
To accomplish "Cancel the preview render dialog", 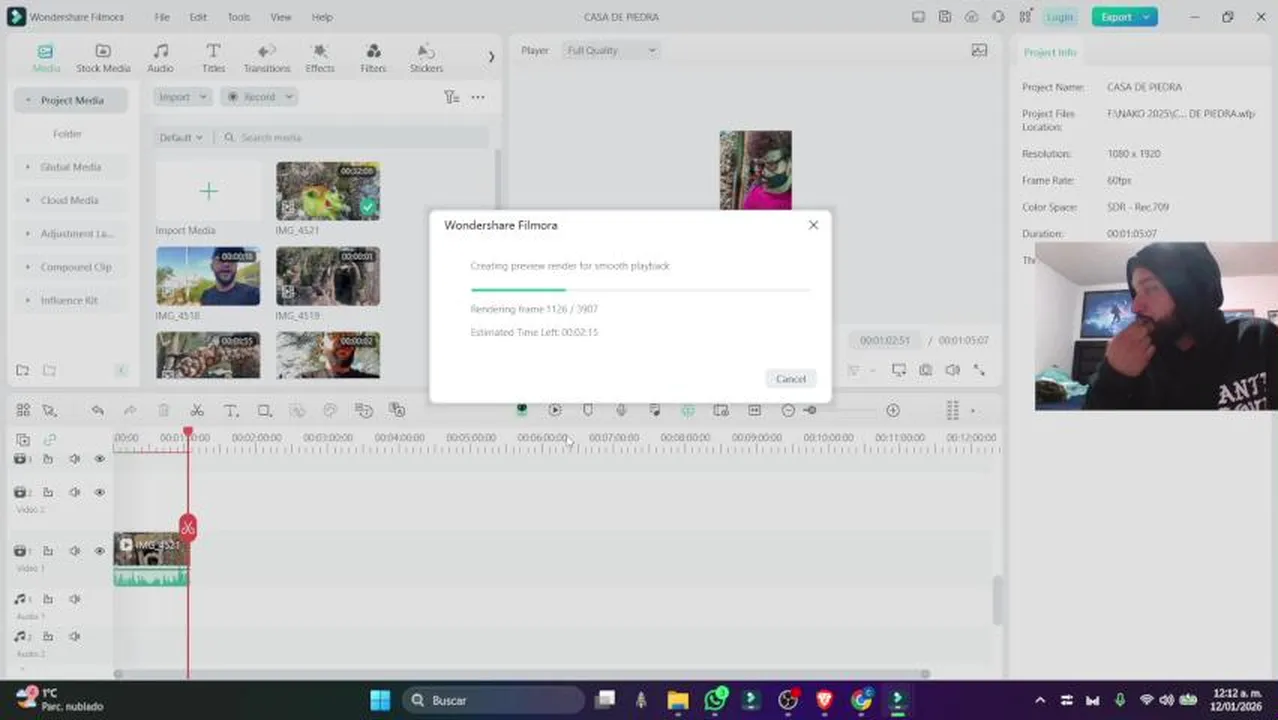I will pyautogui.click(x=790, y=378).
